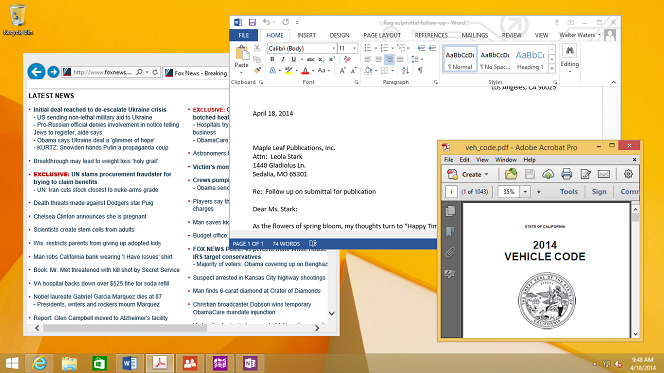The height and width of the screenshot is (373, 664).
Task: Open the Walter Waters account dropdown
Action: point(580,35)
